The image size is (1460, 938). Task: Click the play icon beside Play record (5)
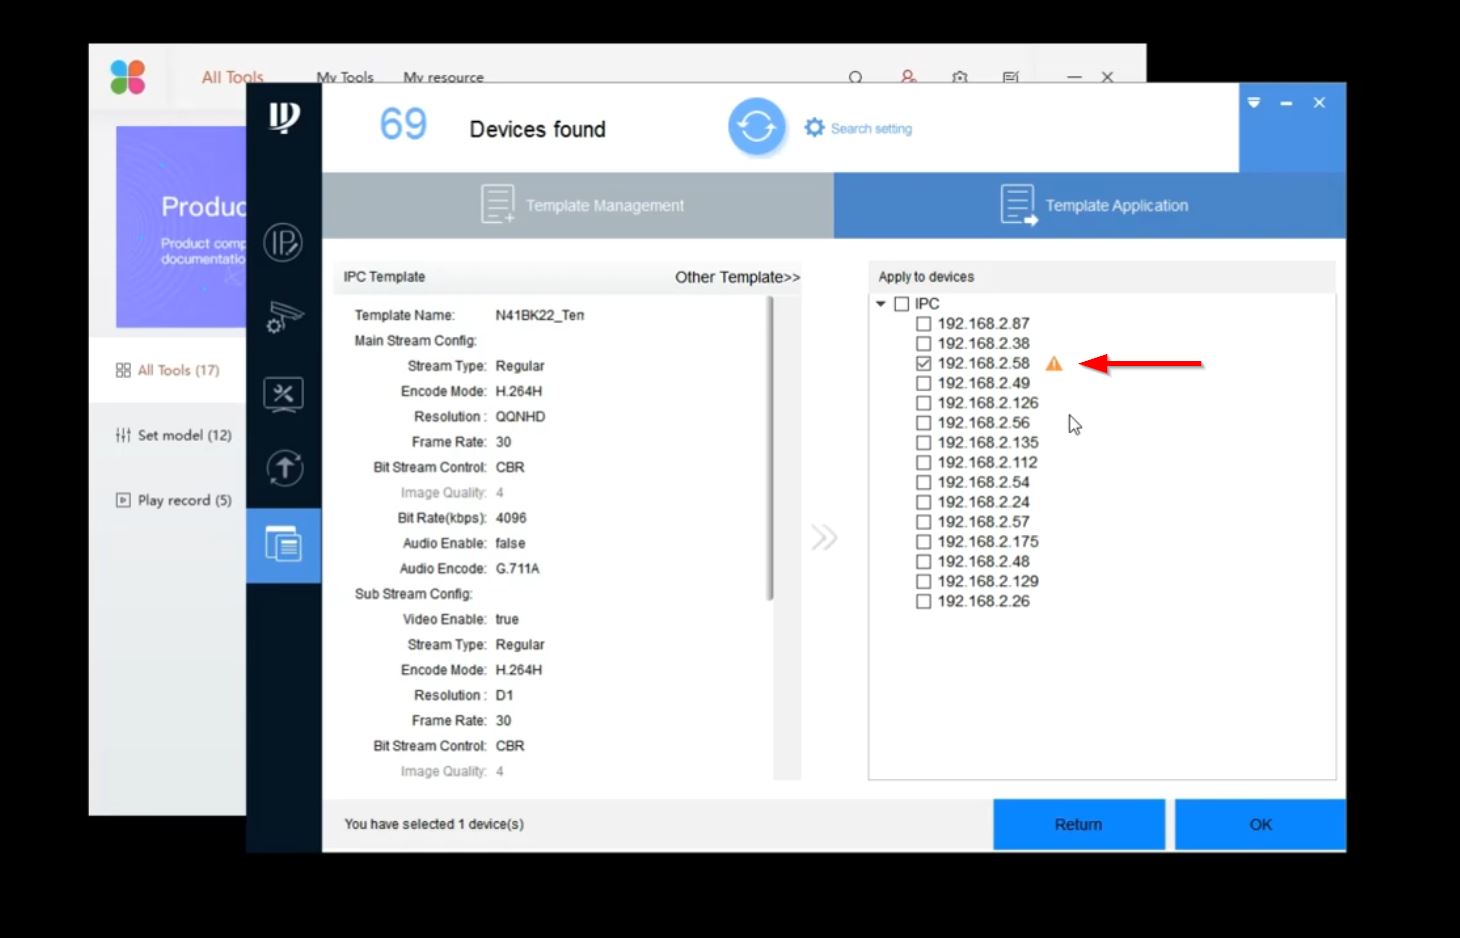(123, 500)
